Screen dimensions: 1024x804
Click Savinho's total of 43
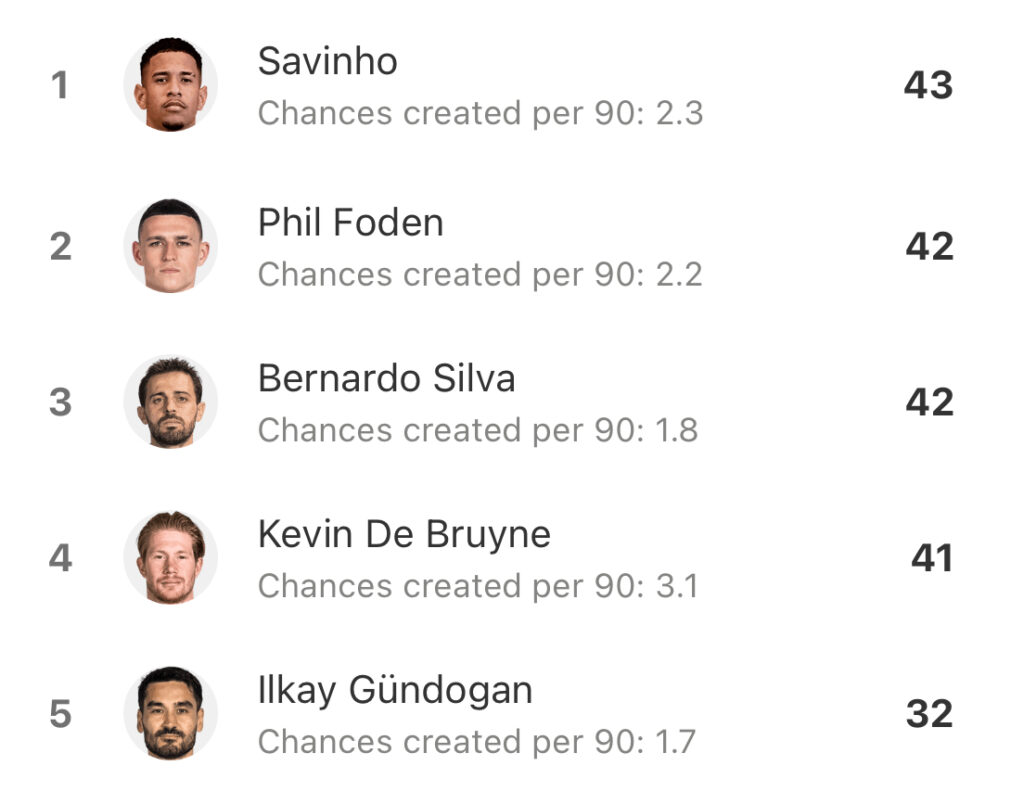928,85
